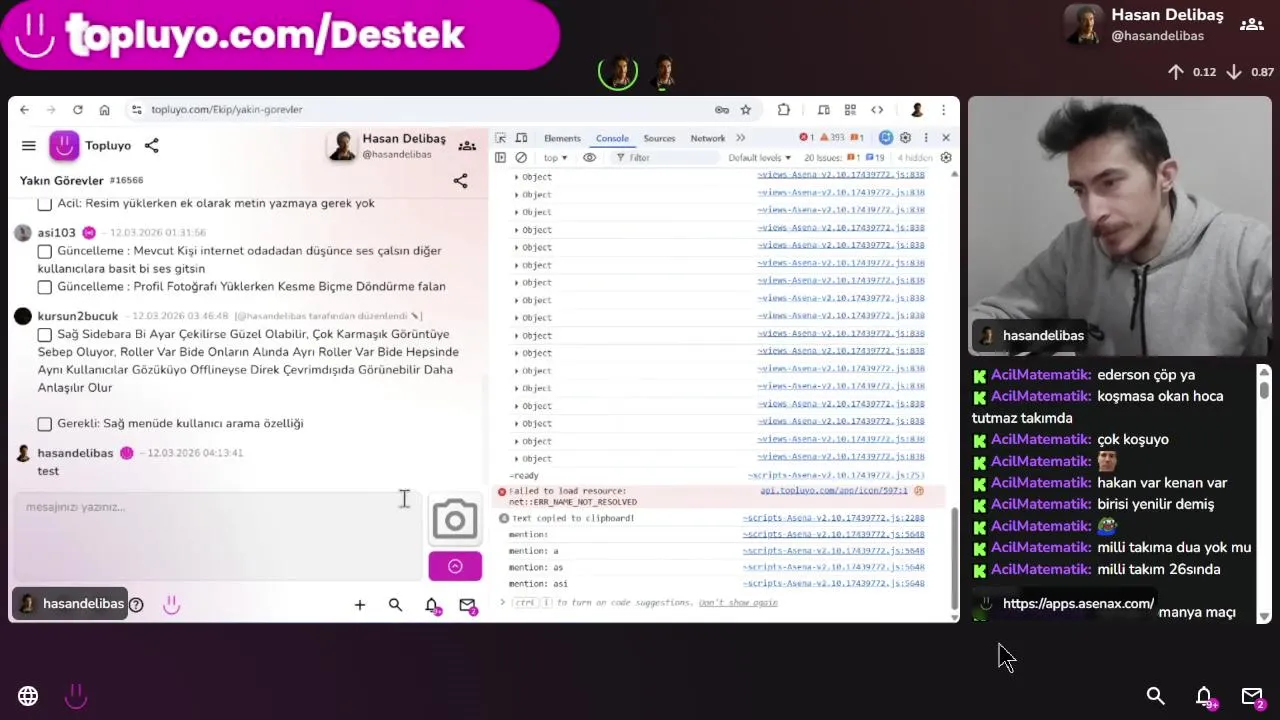Click the red 1 error counter
Viewport: 1280px width, 720px height.
coord(807,138)
